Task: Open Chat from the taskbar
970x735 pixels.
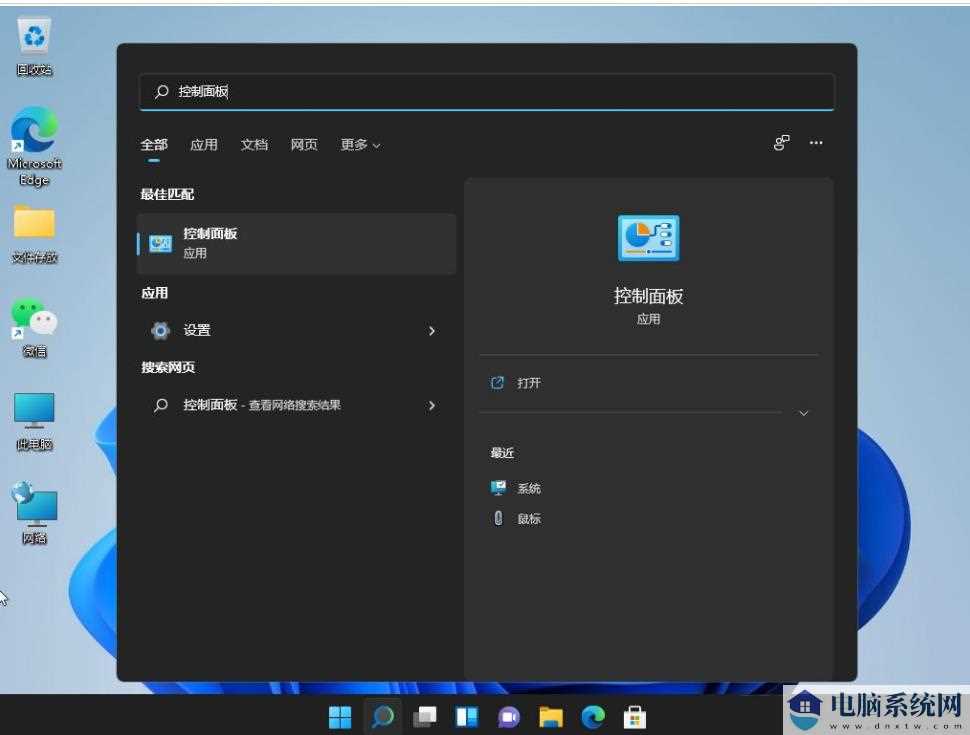Action: click(x=509, y=716)
